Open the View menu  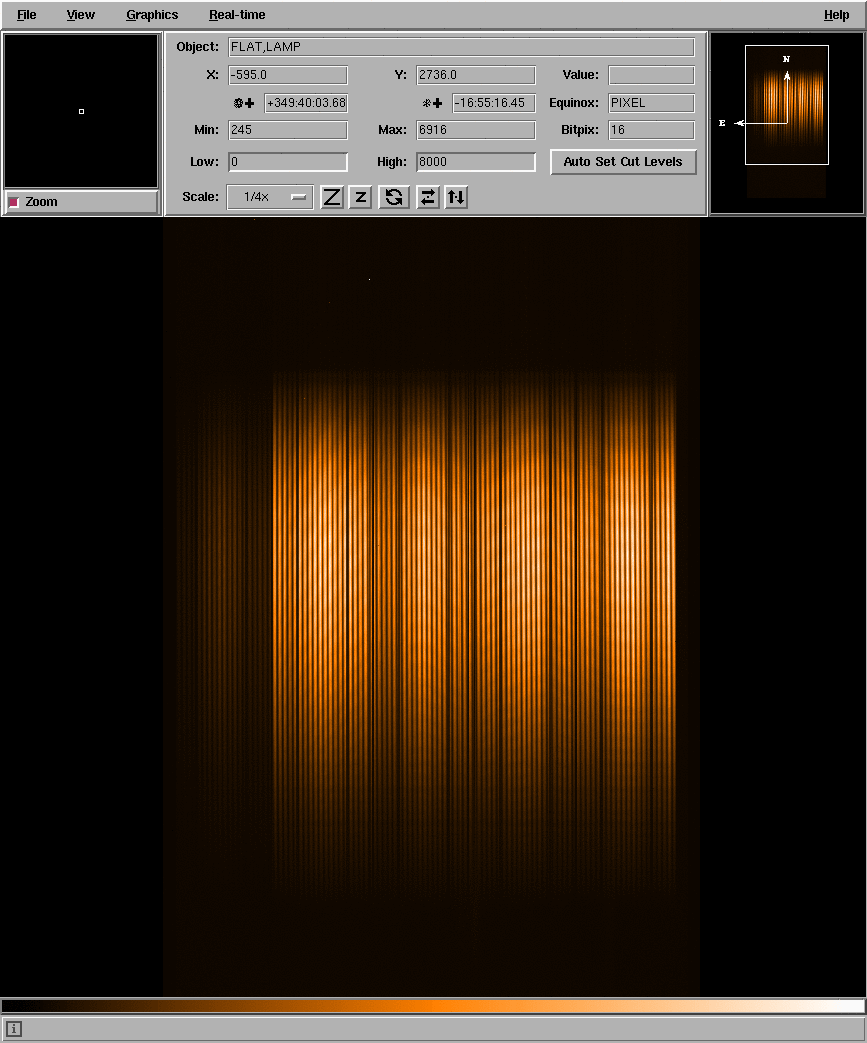pyautogui.click(x=81, y=15)
